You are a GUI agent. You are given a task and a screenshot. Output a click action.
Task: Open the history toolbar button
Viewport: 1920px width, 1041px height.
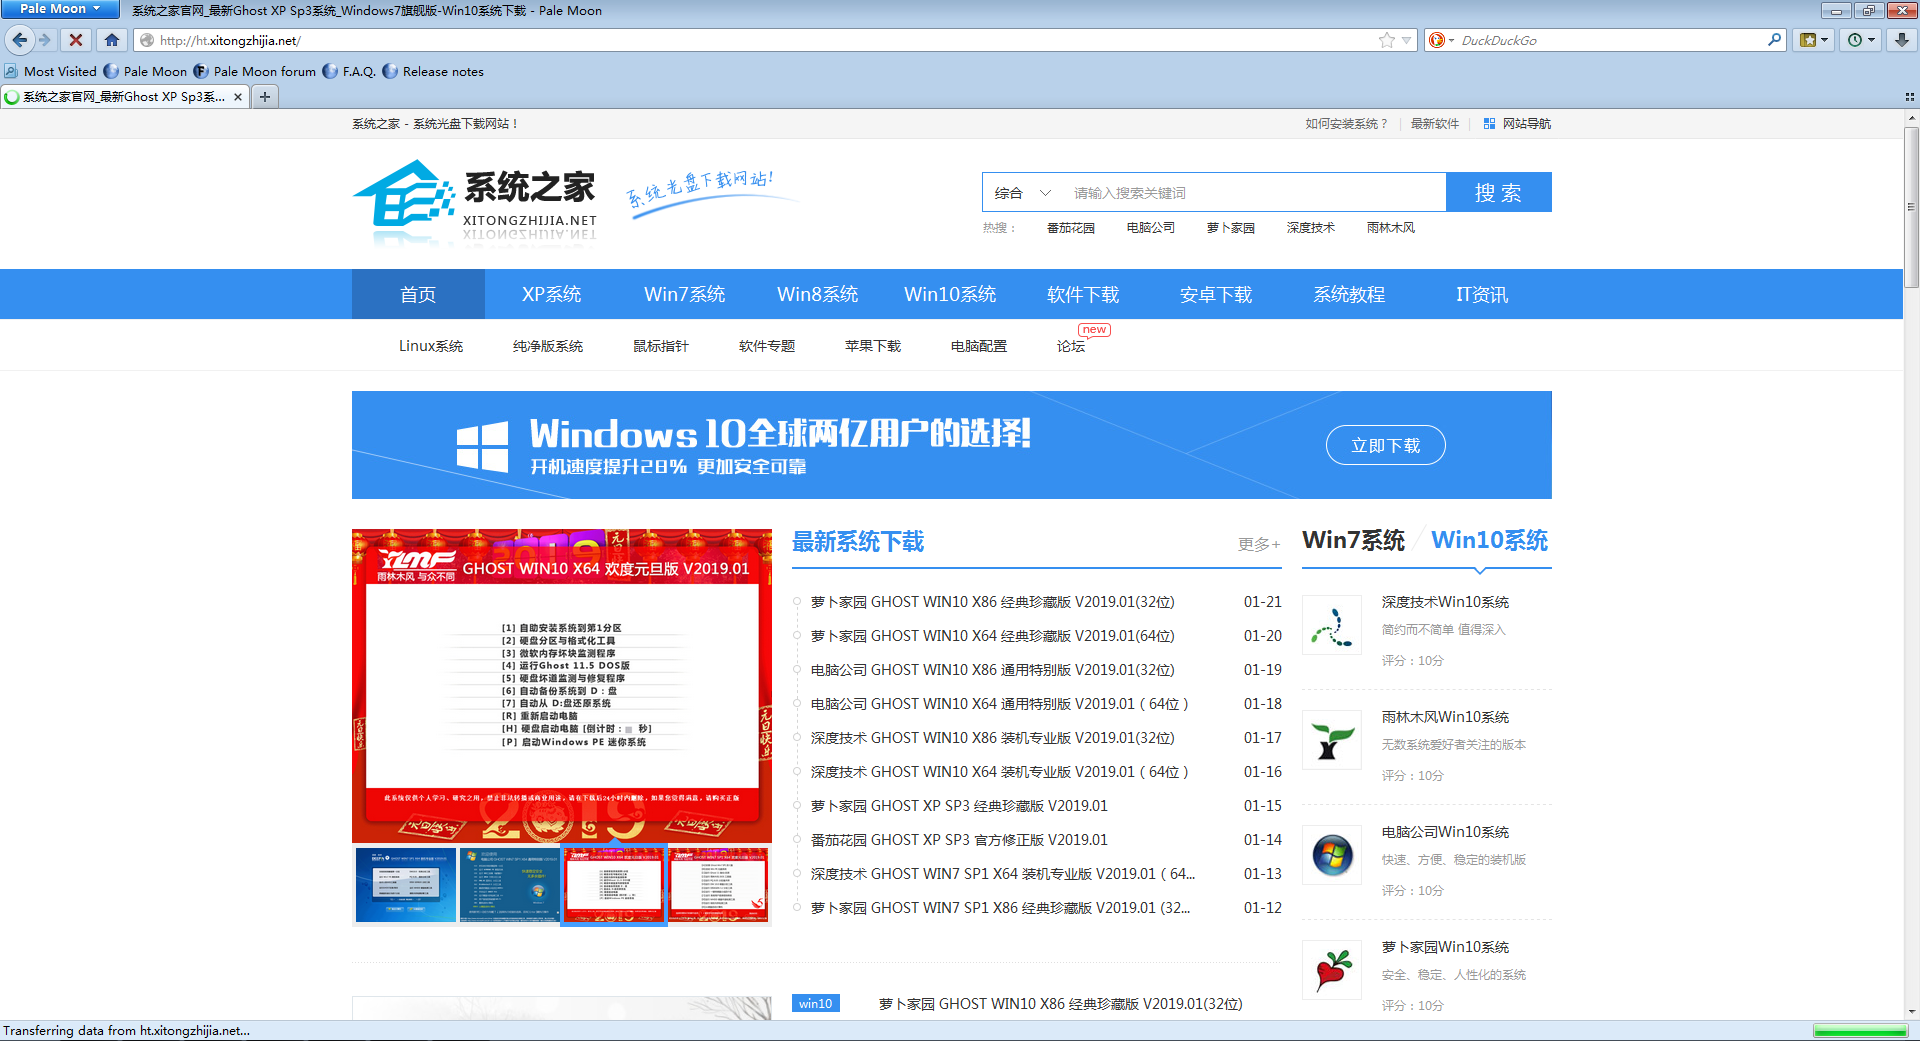tap(1861, 40)
